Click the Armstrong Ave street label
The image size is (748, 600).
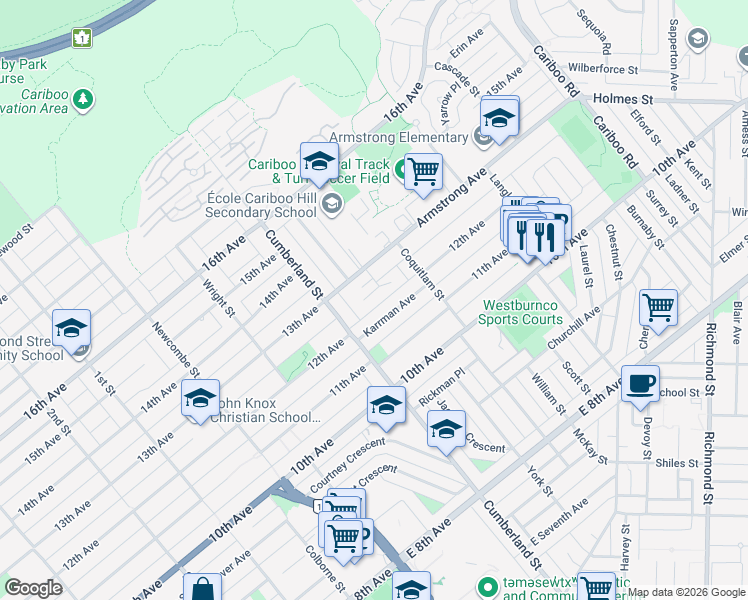tap(451, 198)
